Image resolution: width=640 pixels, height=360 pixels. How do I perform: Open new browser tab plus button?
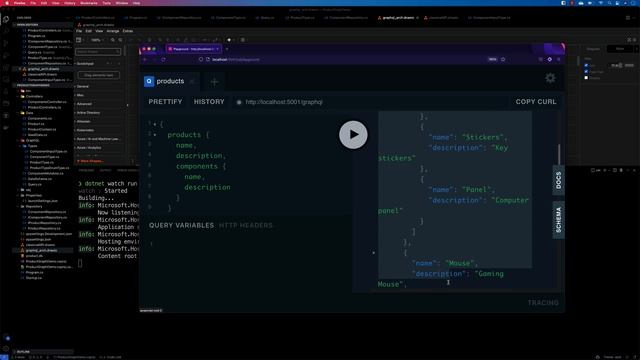pos(227,49)
